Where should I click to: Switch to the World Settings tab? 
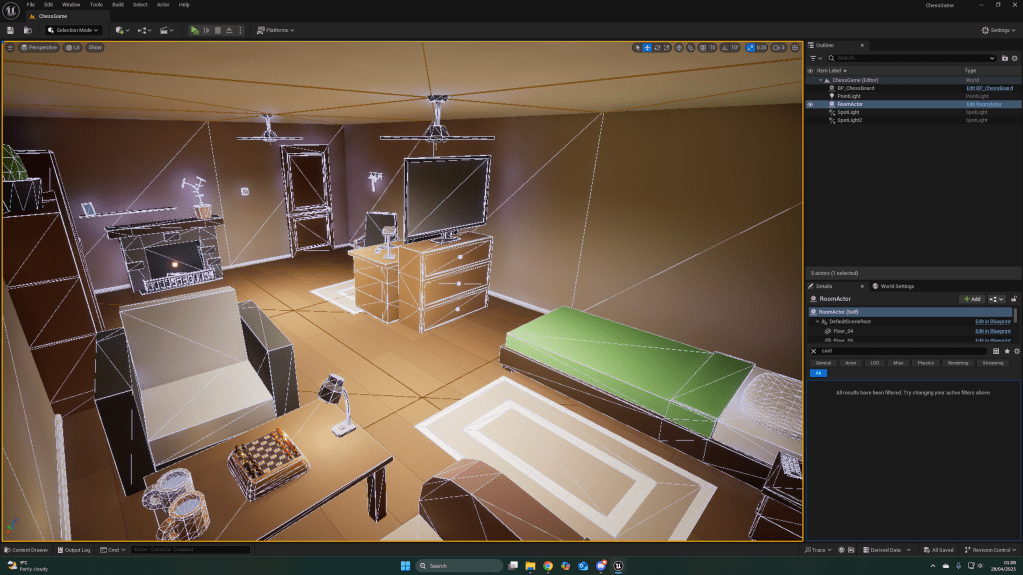click(894, 286)
